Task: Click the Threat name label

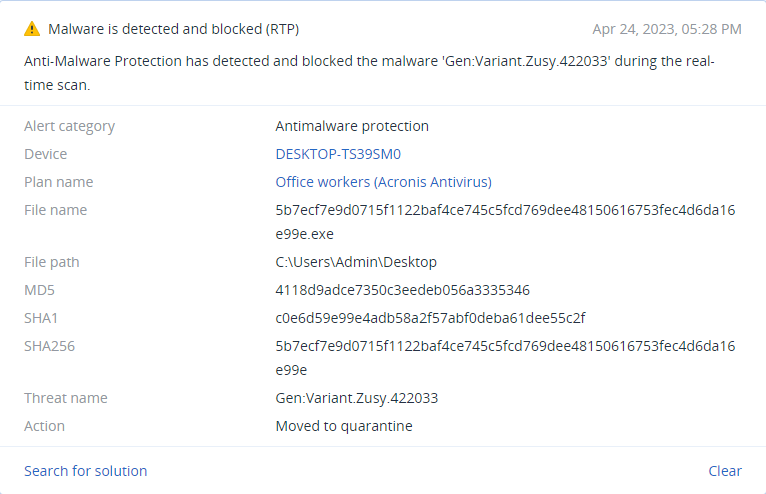Action: (x=65, y=398)
